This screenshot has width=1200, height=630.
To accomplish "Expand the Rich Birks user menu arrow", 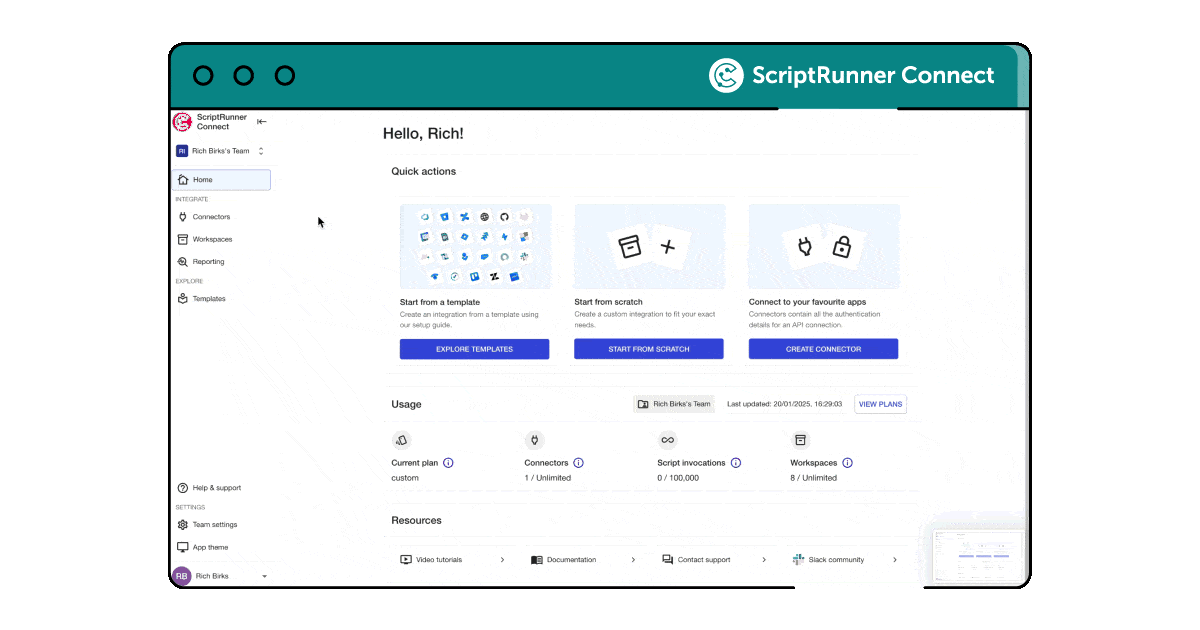I will coord(264,577).
